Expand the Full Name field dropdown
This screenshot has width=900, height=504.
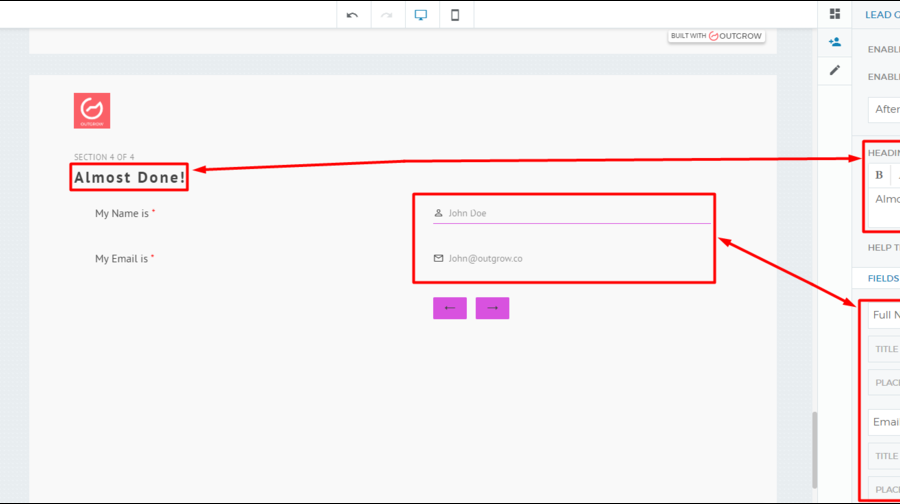(x=884, y=315)
